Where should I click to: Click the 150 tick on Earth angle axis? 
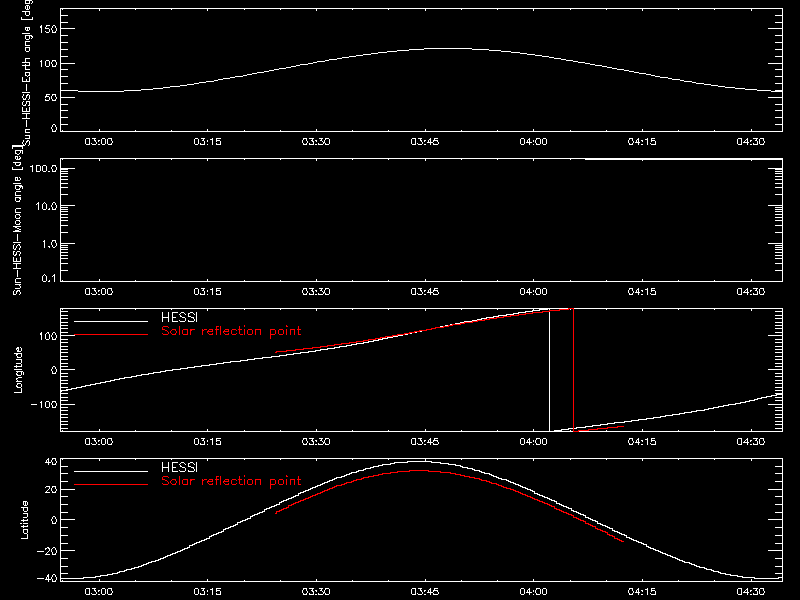point(48,30)
